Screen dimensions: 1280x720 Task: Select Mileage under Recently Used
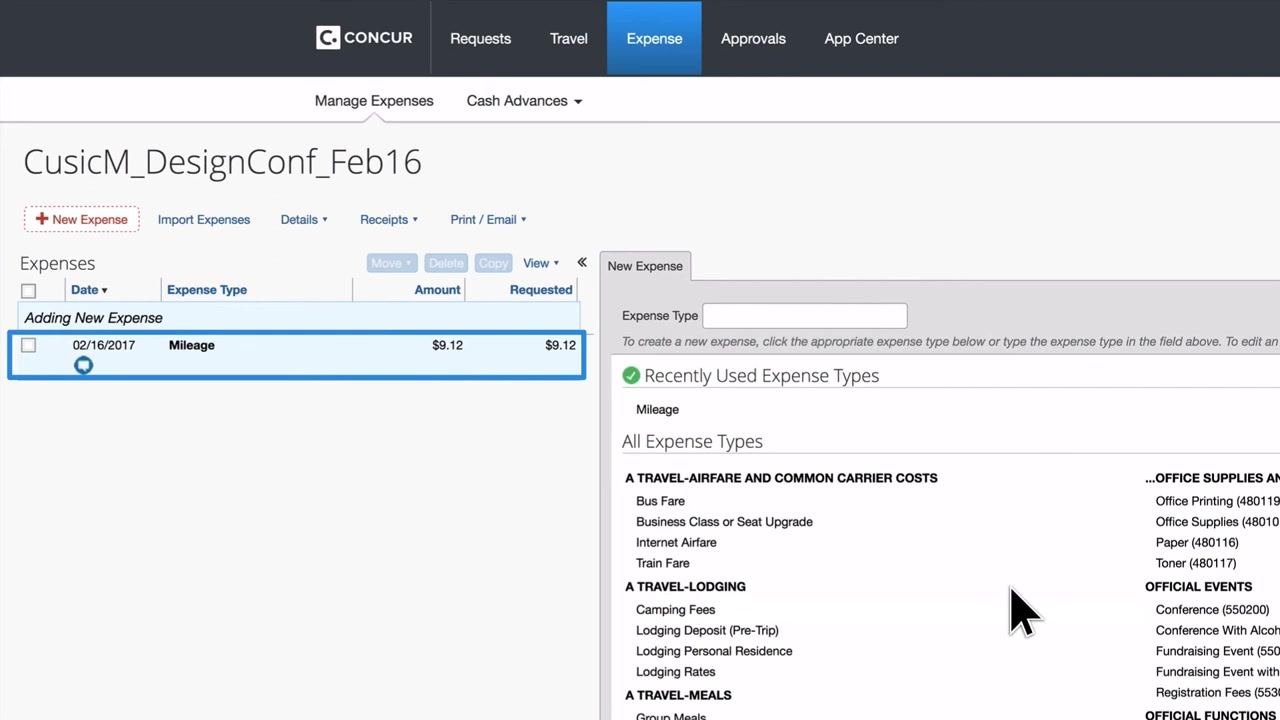[x=657, y=409]
